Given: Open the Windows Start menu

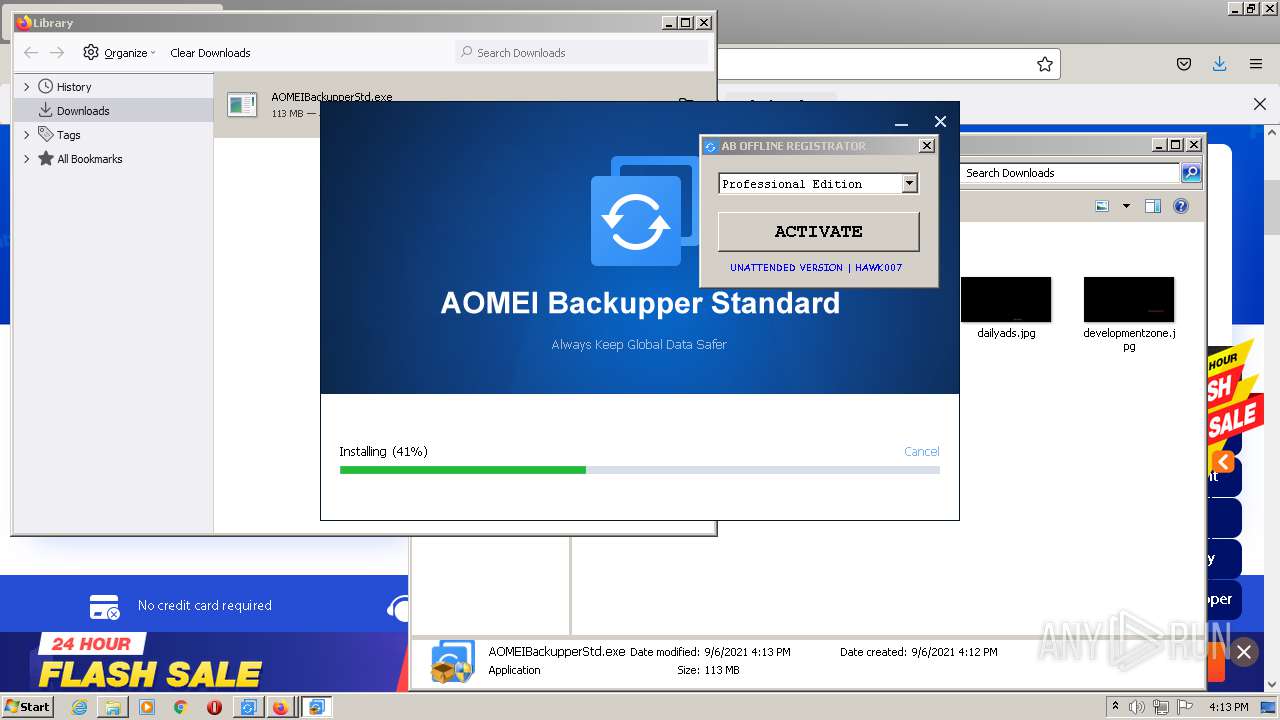Looking at the screenshot, I should 27,706.
